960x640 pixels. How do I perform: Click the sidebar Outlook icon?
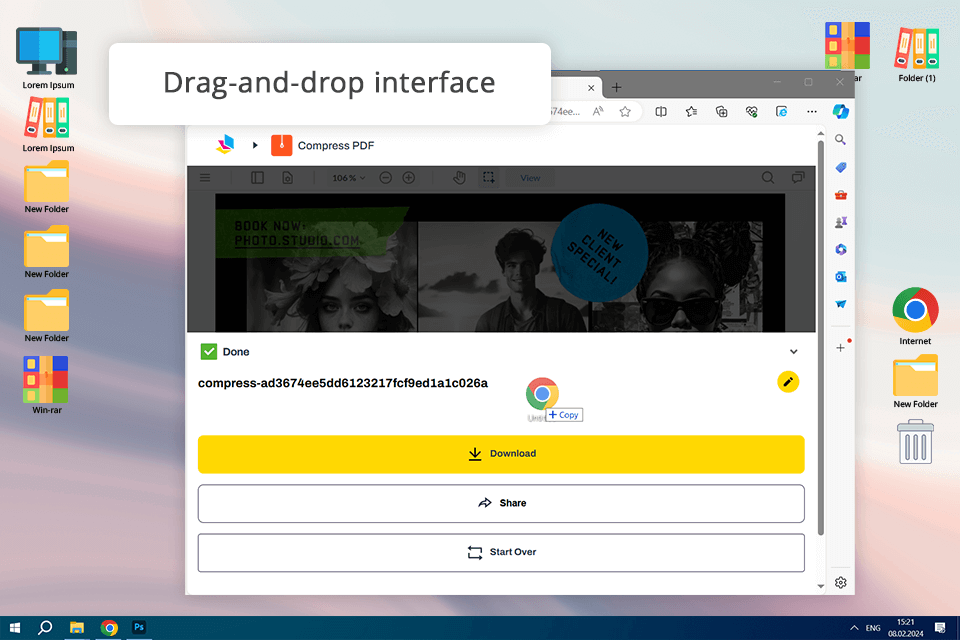(841, 277)
